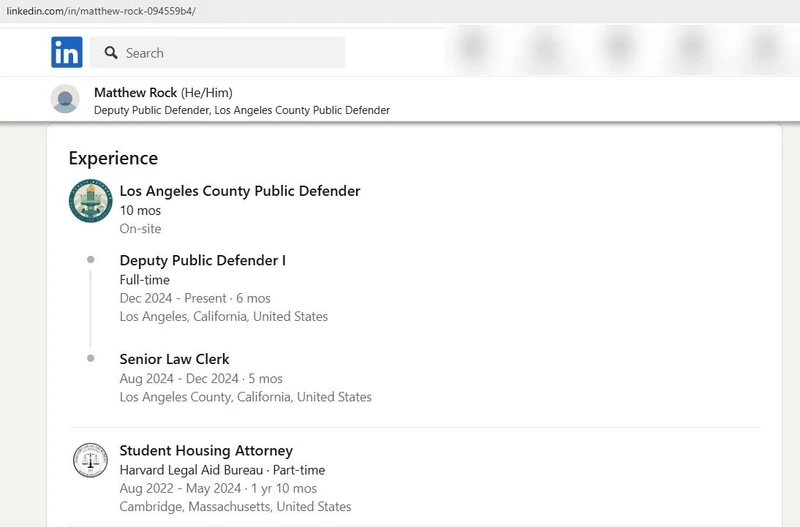The width and height of the screenshot is (800, 527).
Task: Click the Matthew Rock name in sticky header
Action: (x=135, y=92)
